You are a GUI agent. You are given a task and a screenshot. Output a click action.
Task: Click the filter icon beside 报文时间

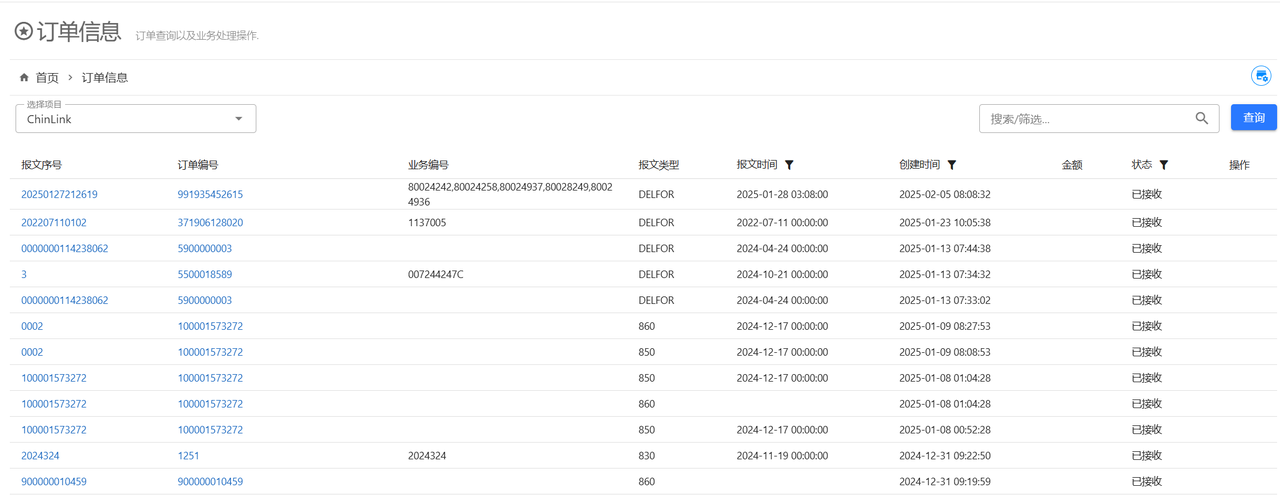(789, 165)
